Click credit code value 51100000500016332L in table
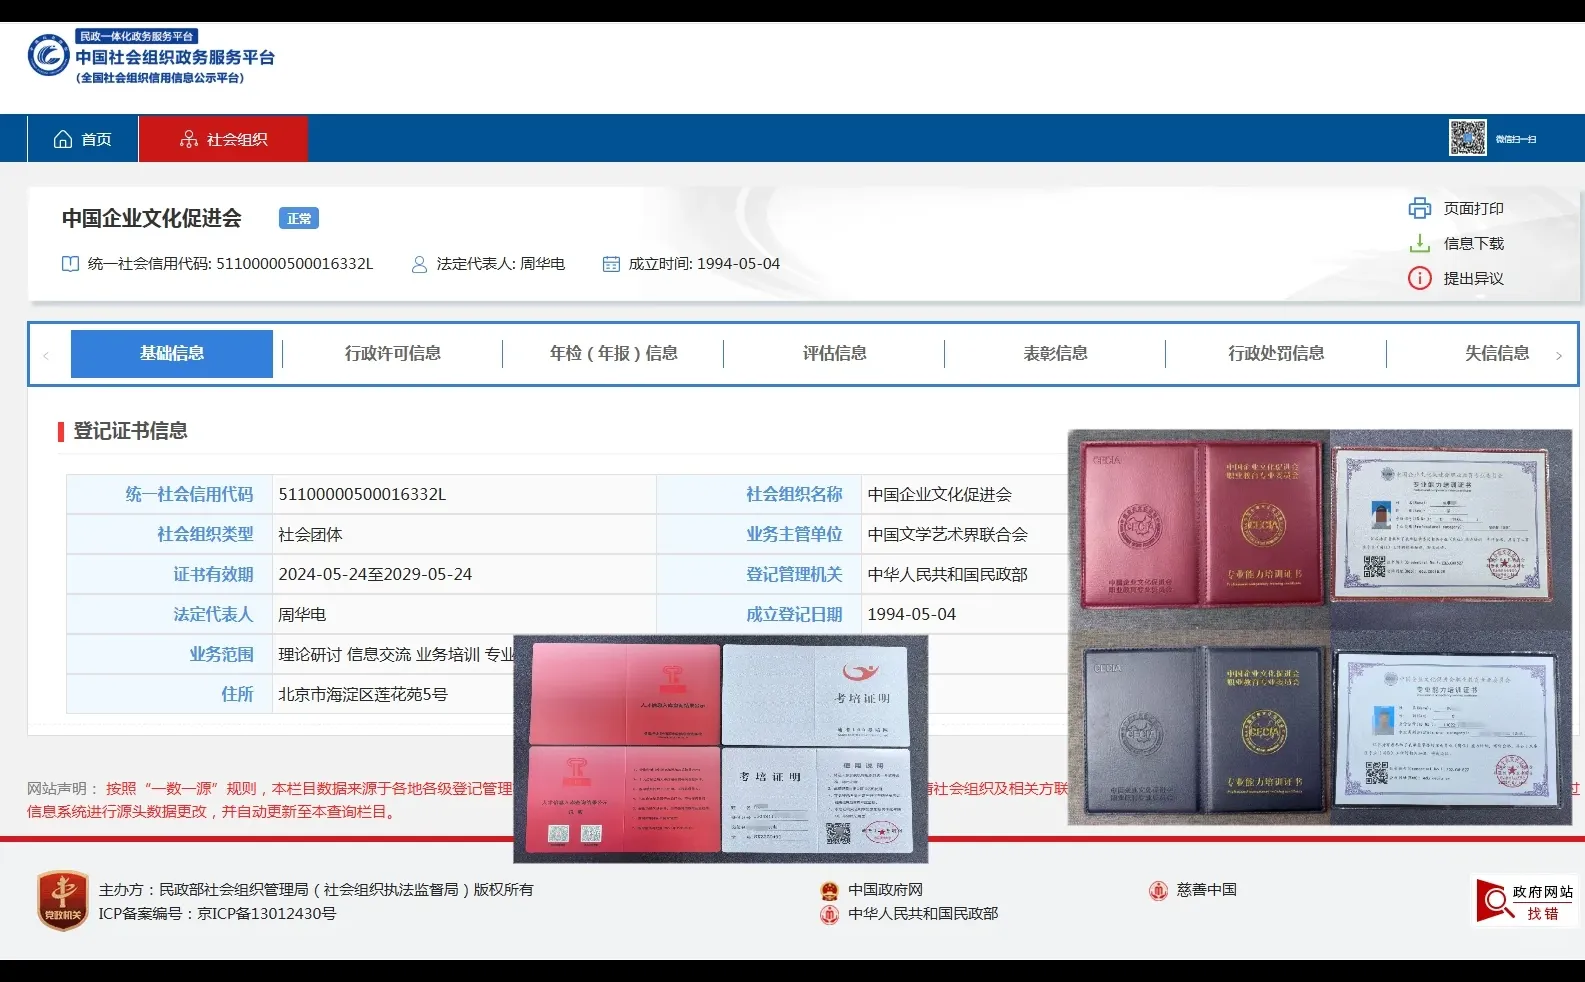This screenshot has width=1585, height=982. 362,494
